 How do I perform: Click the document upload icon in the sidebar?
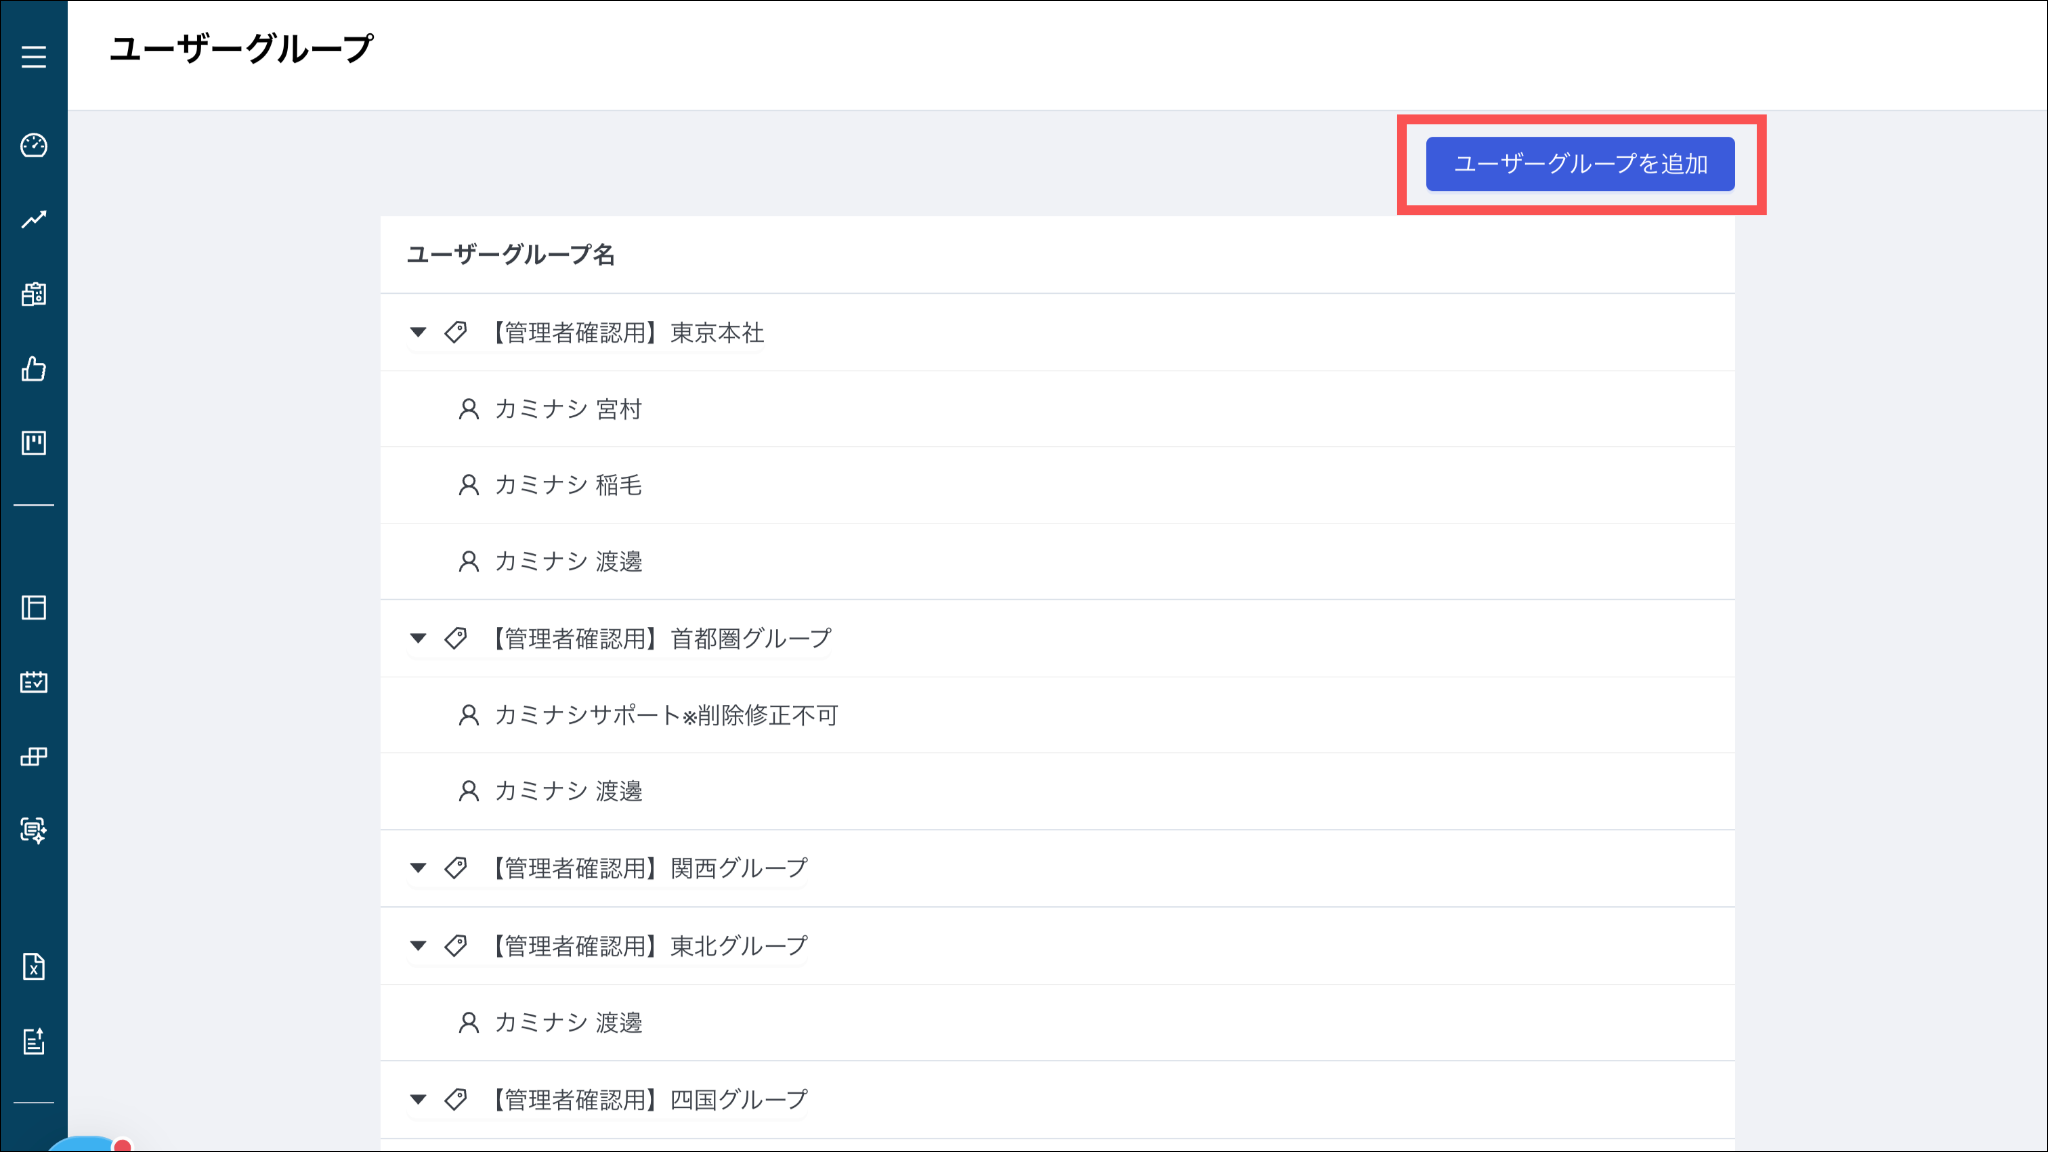pos(34,1041)
